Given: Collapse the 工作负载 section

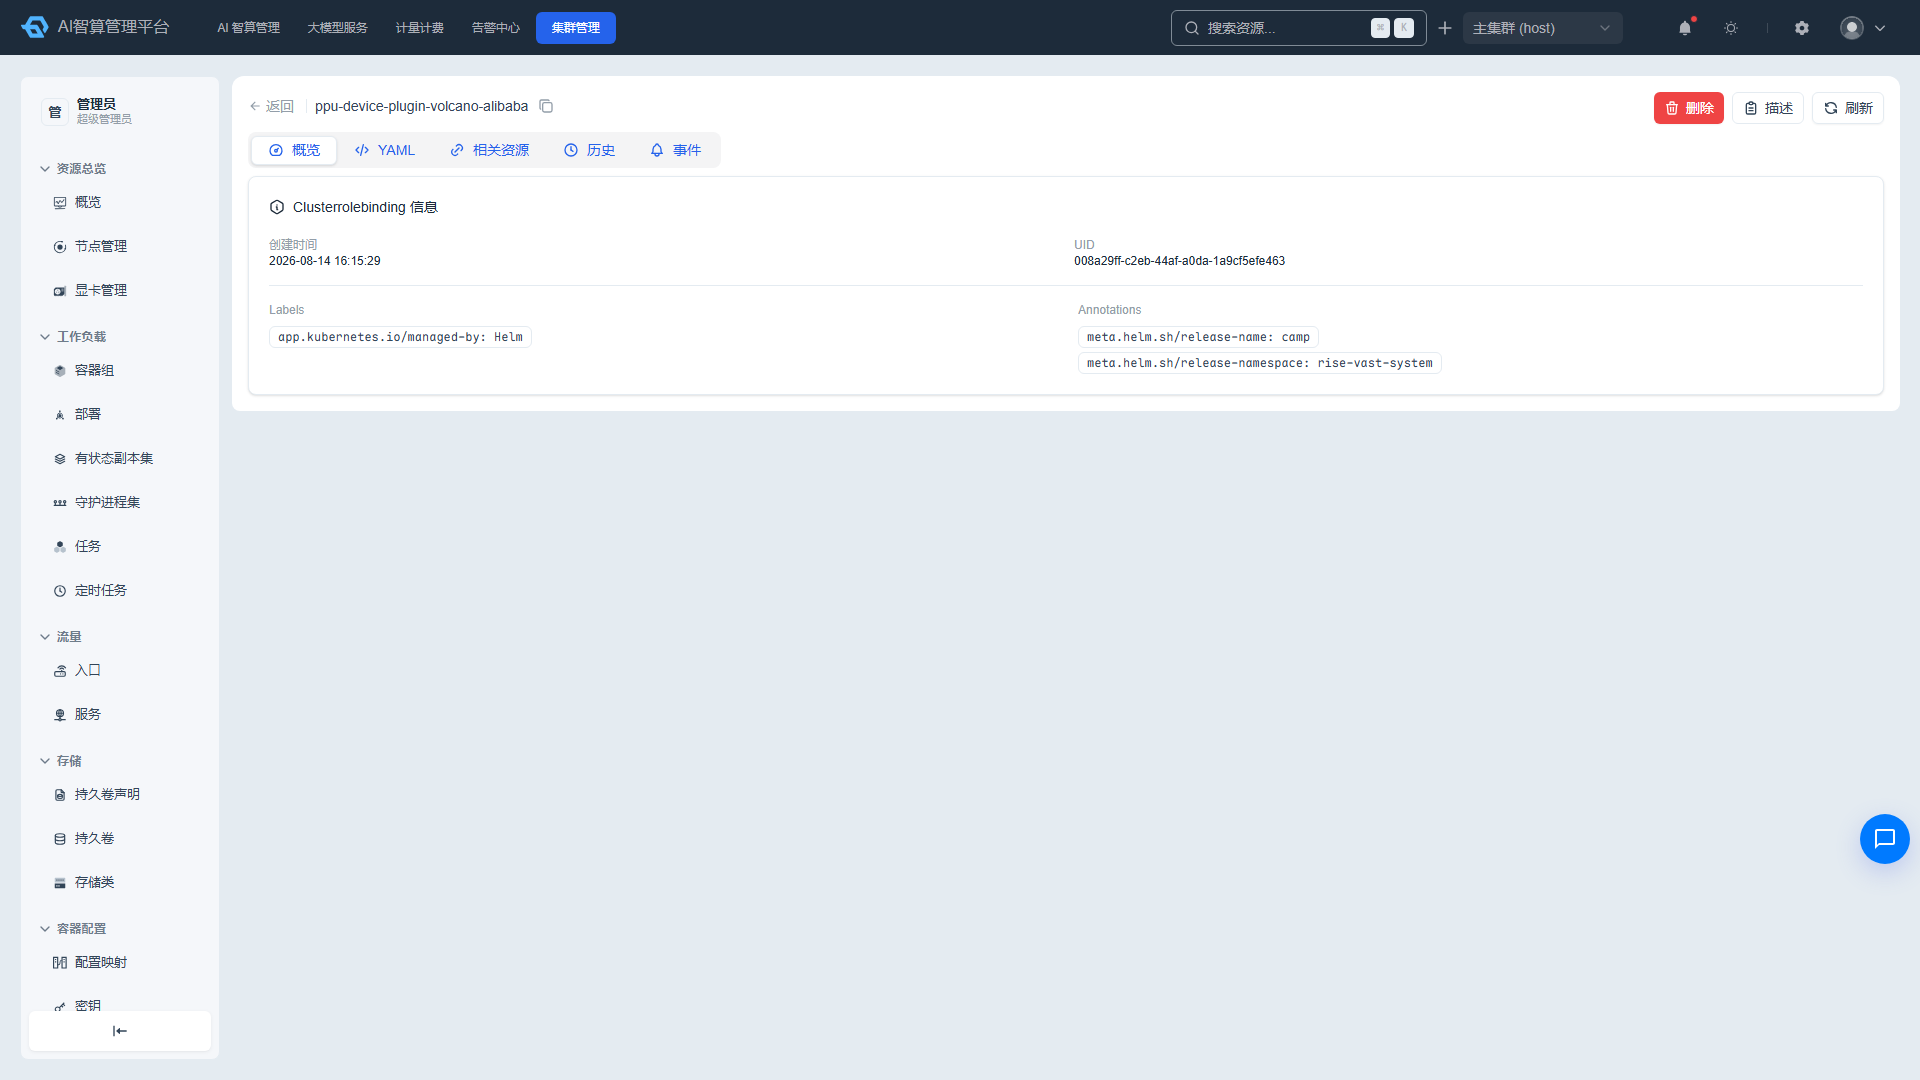Looking at the screenshot, I should pos(73,336).
